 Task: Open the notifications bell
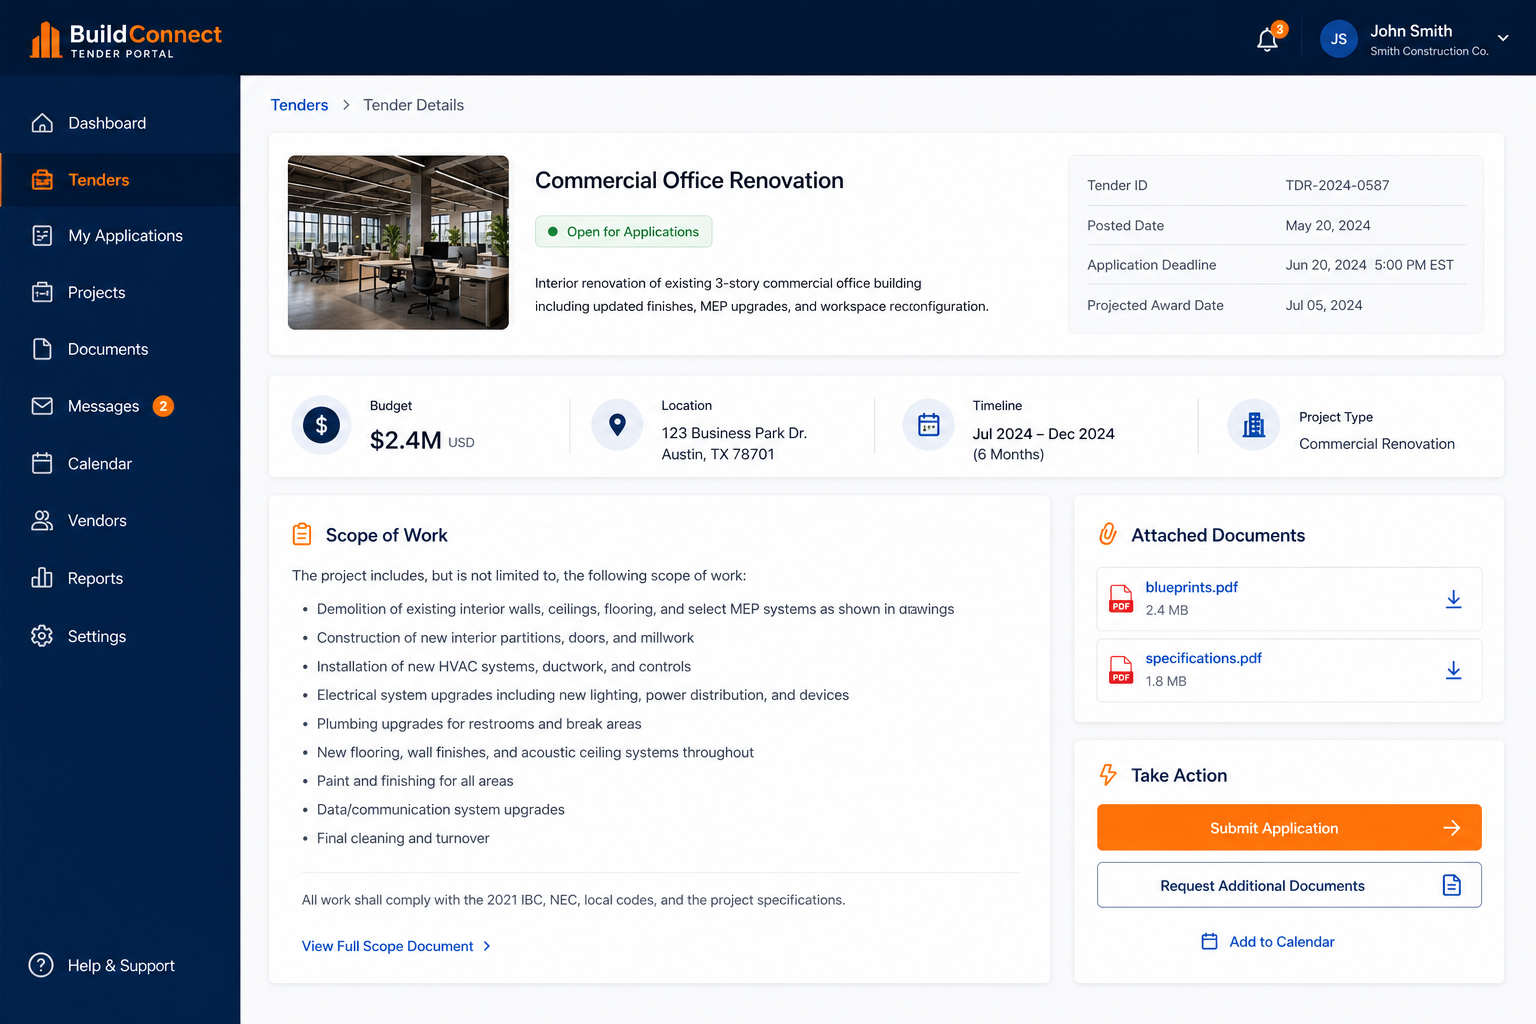(1267, 40)
